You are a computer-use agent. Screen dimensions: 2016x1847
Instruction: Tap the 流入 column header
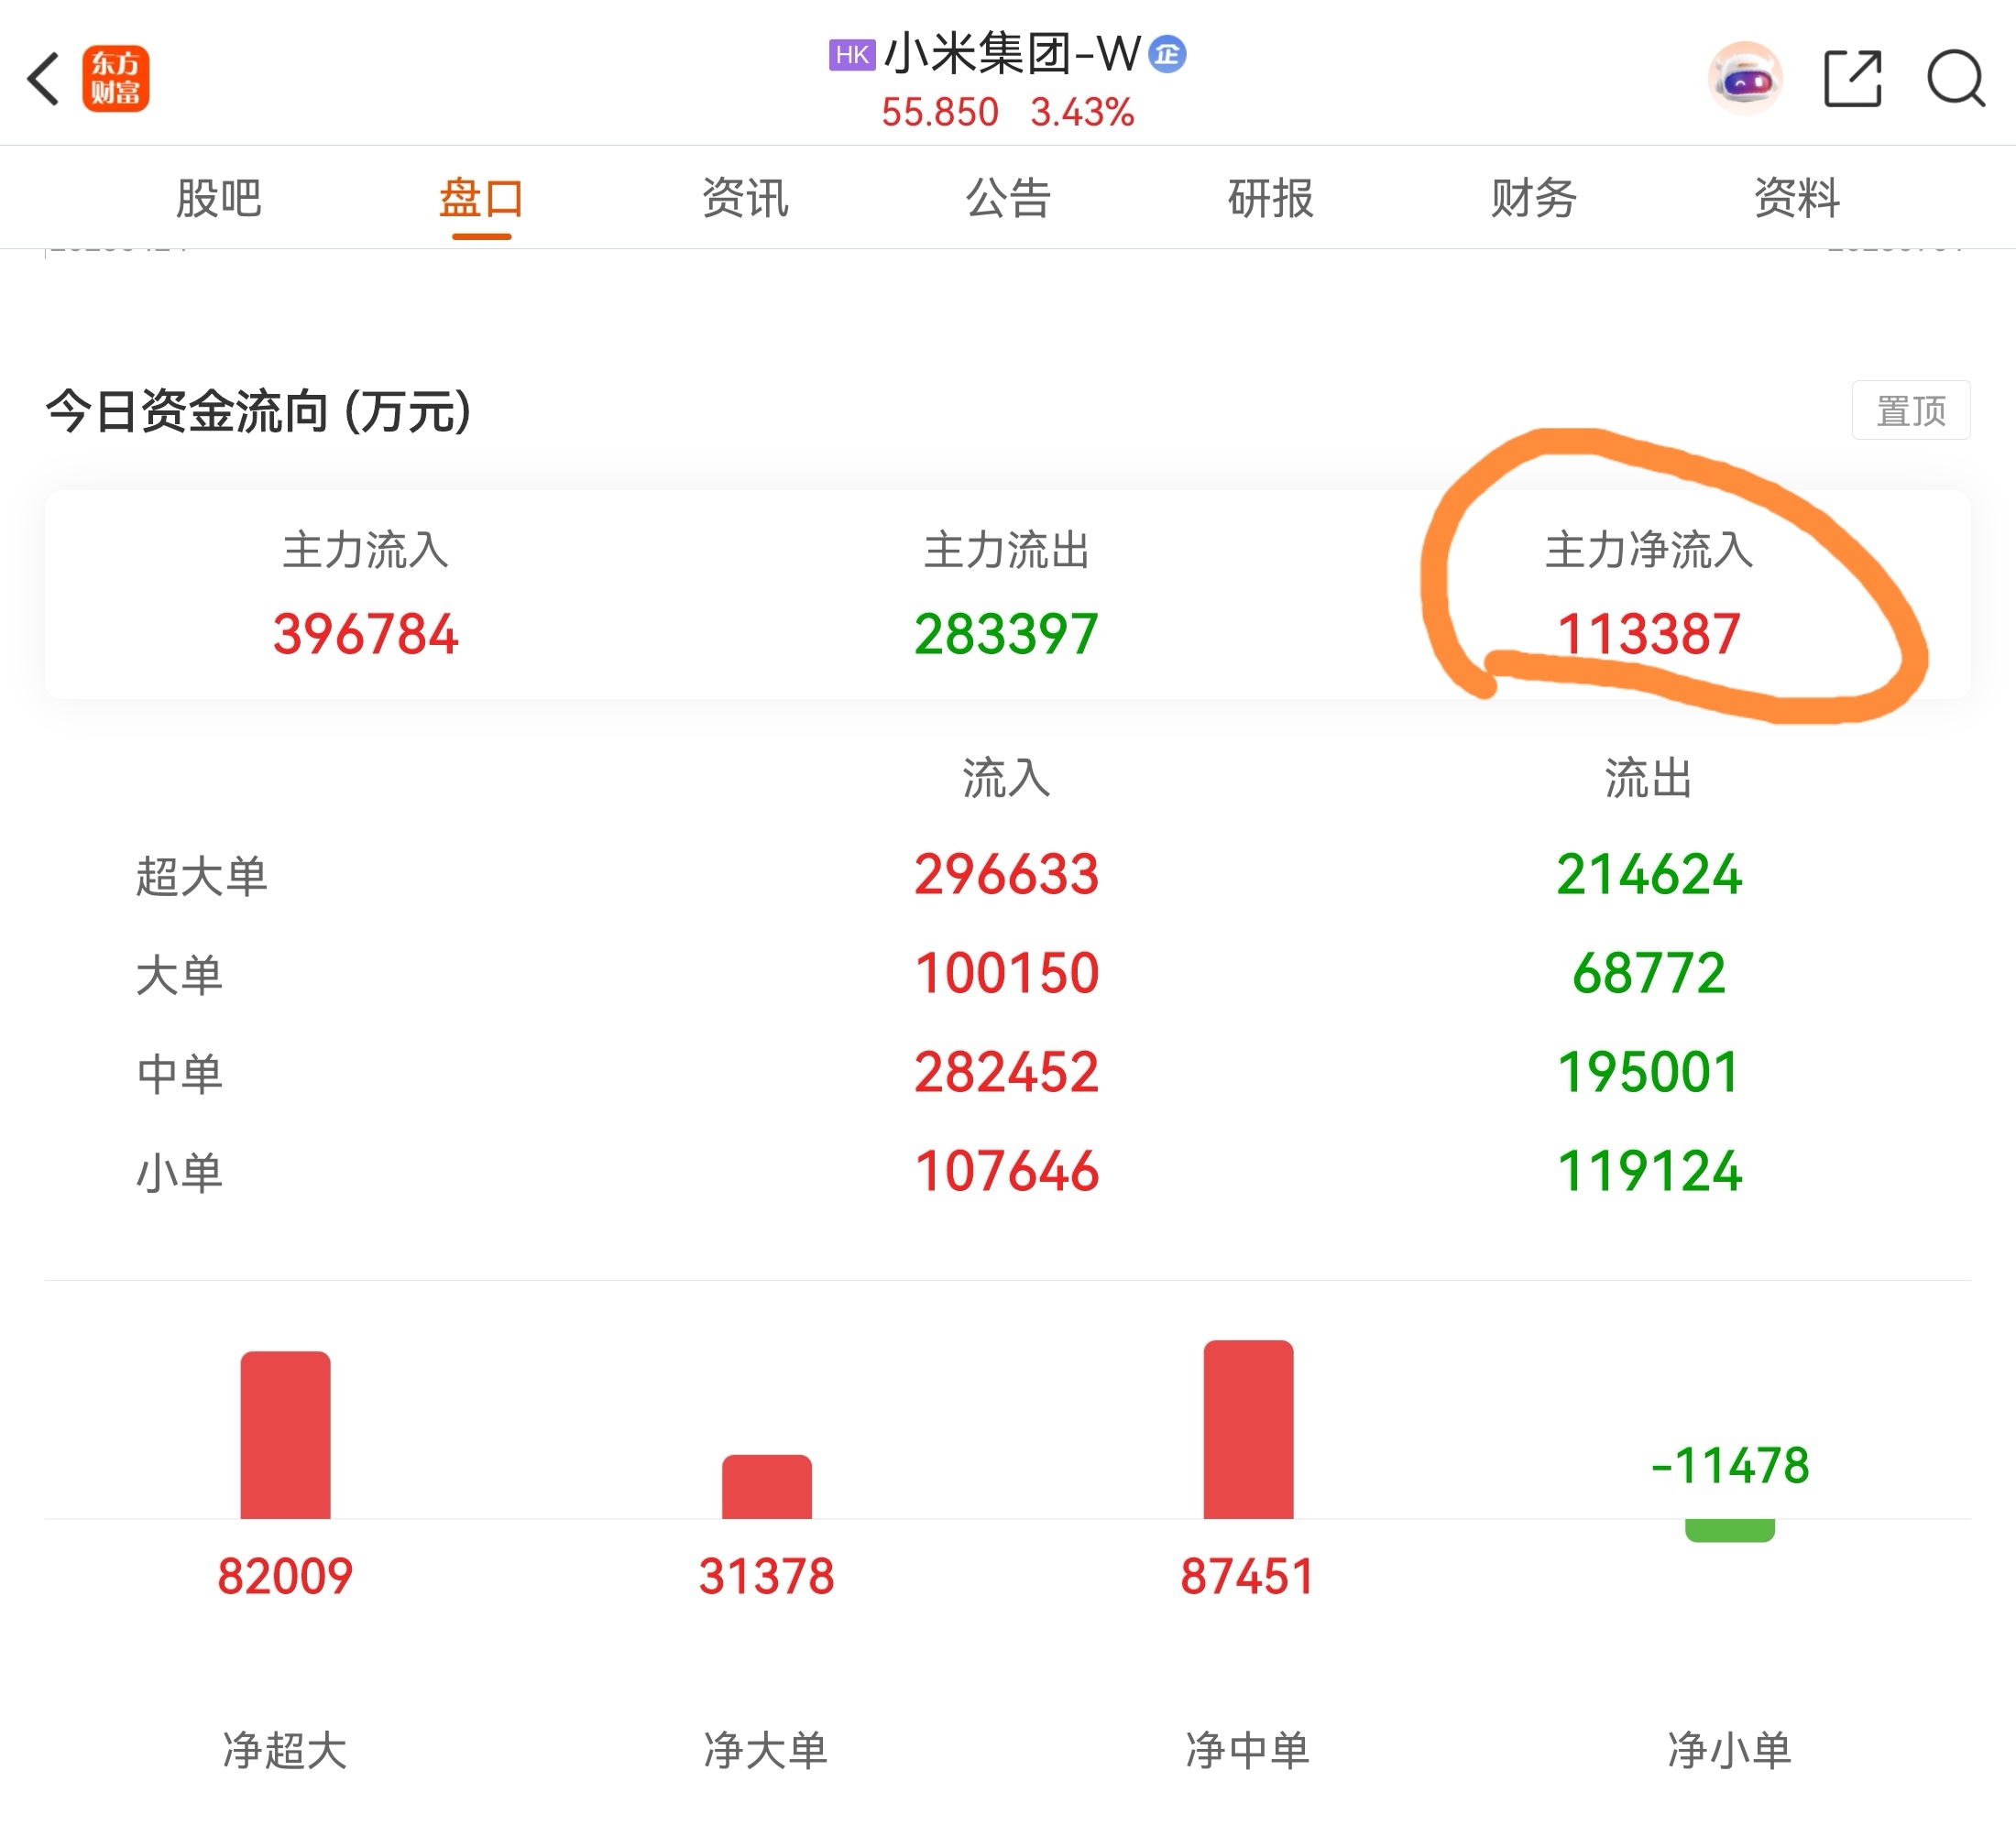(1007, 778)
